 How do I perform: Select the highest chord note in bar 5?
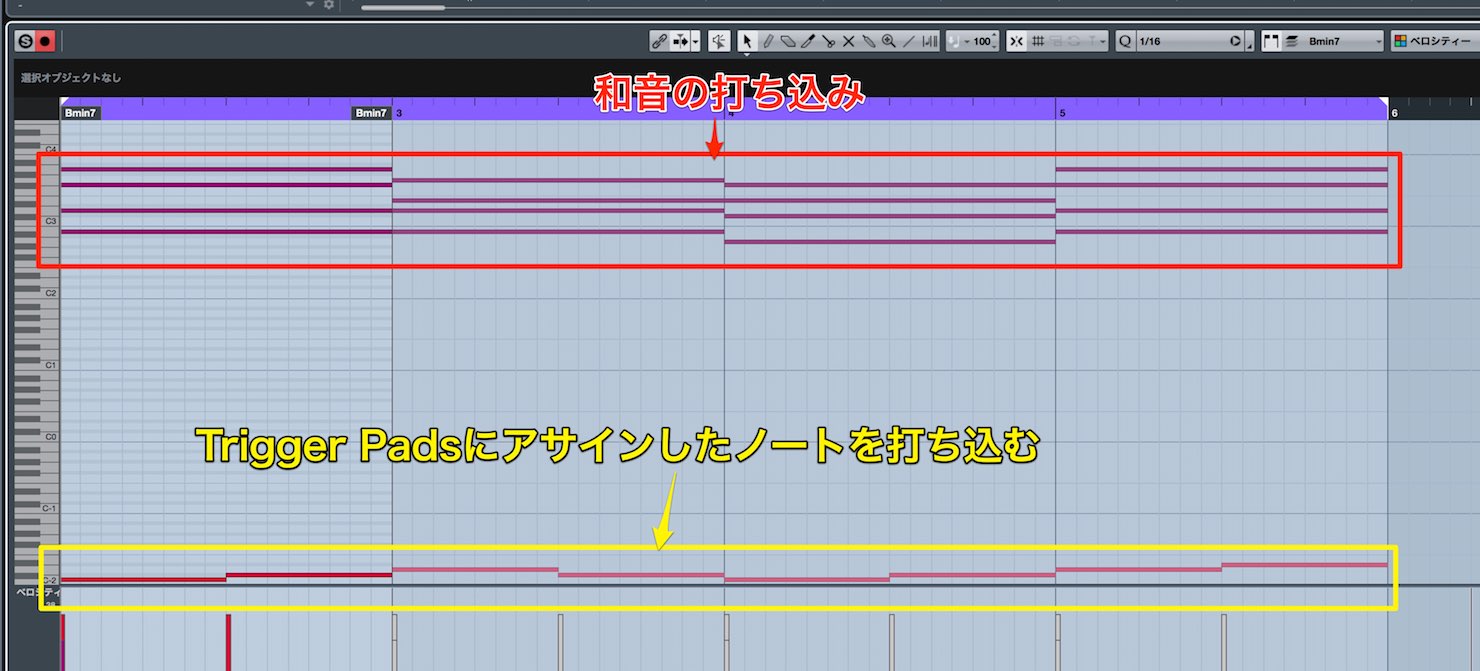click(x=1222, y=169)
